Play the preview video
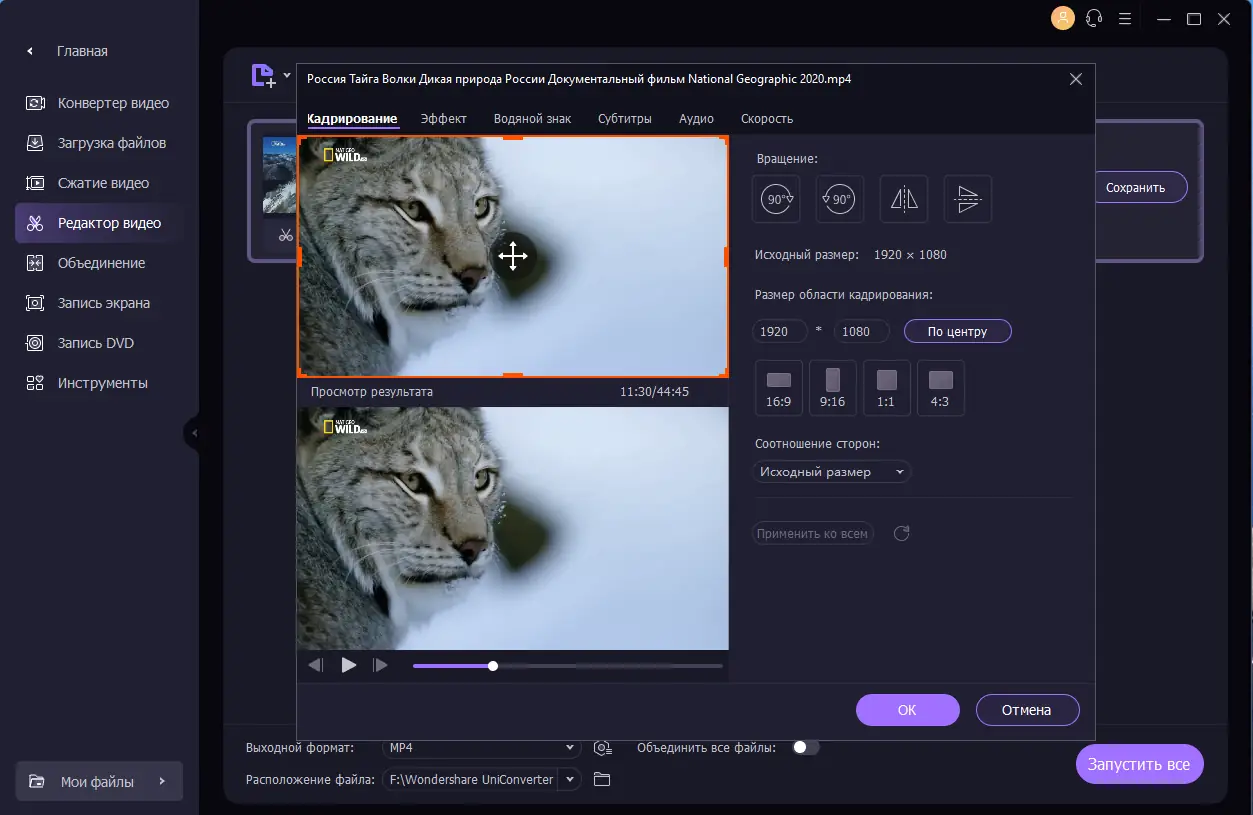The width and height of the screenshot is (1253, 815). (349, 665)
